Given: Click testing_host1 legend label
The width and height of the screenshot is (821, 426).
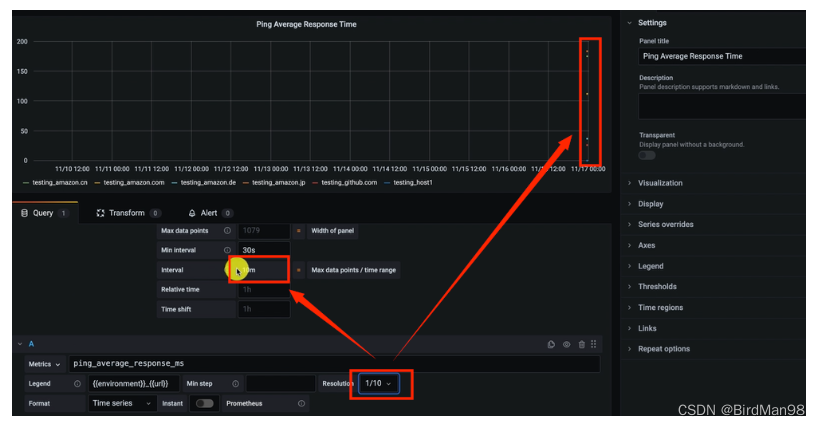Looking at the screenshot, I should [413, 183].
